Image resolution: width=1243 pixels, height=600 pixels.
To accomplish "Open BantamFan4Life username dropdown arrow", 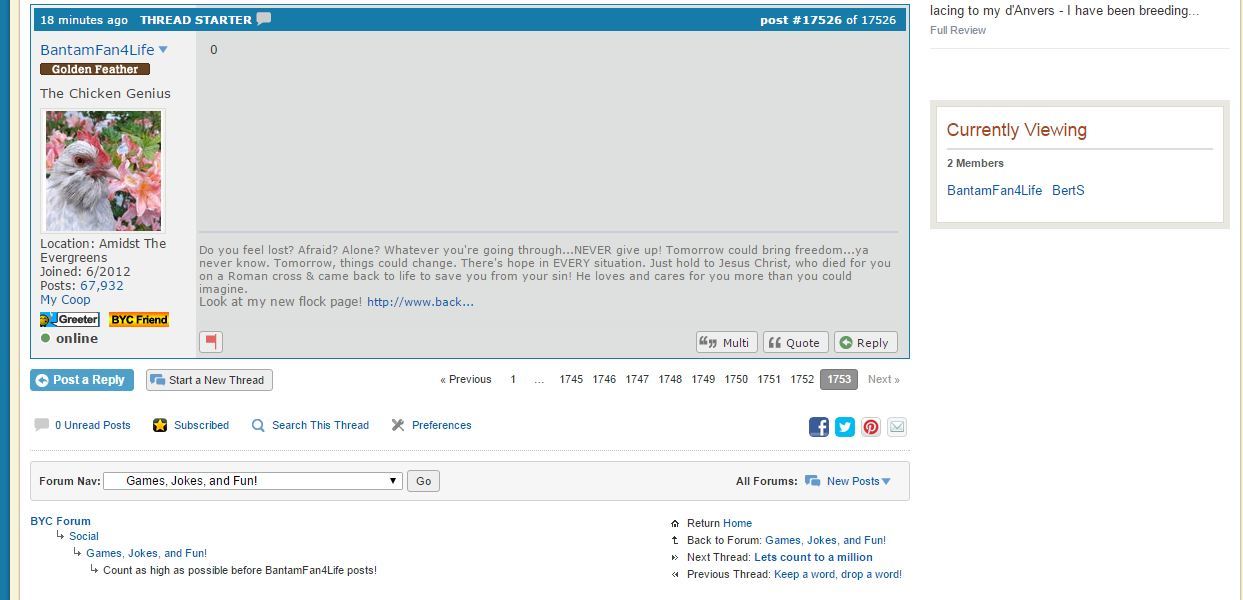I will (x=163, y=50).
